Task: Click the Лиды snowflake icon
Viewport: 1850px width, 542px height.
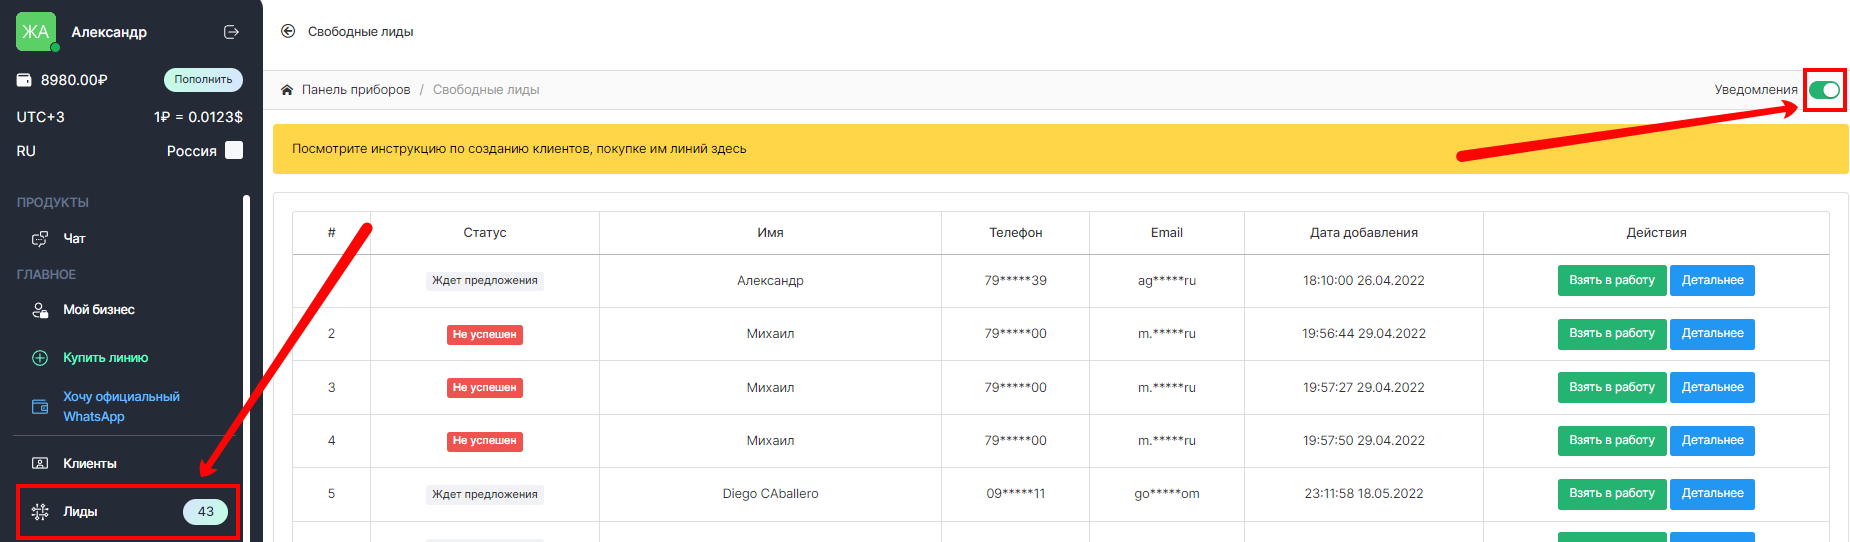Action: pos(40,512)
